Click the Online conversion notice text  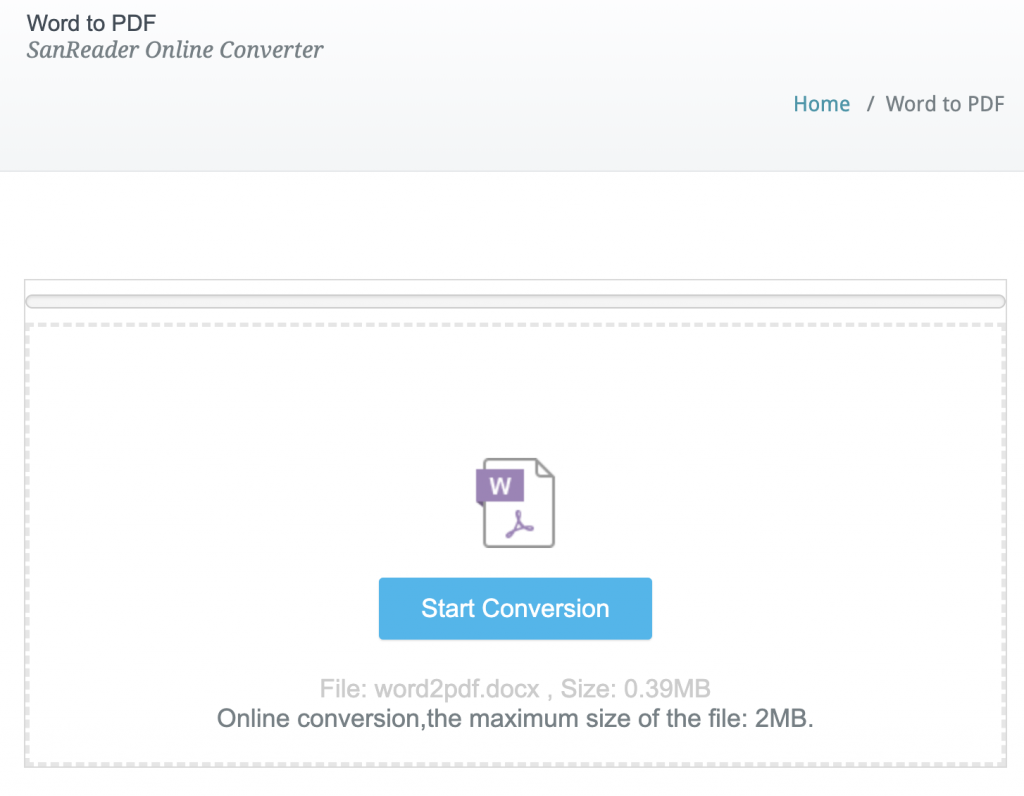coord(480,719)
